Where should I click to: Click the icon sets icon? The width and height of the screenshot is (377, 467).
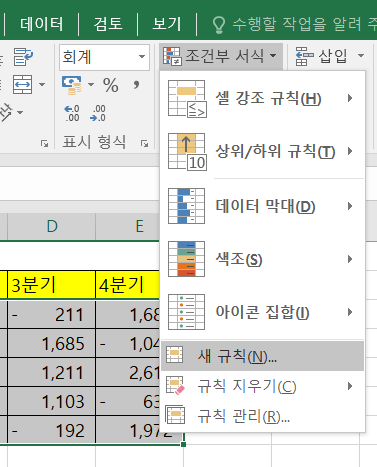(x=186, y=312)
